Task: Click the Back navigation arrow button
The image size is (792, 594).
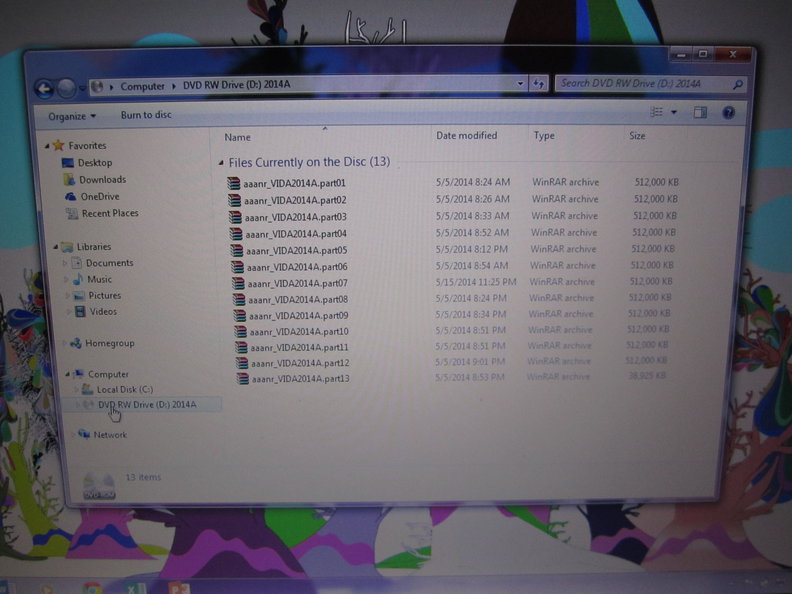Action: (44, 89)
